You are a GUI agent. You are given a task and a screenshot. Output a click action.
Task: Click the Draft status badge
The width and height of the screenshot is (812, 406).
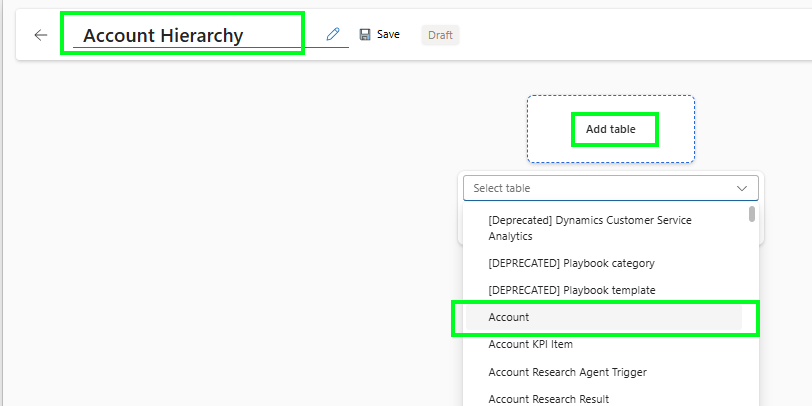[x=439, y=35]
